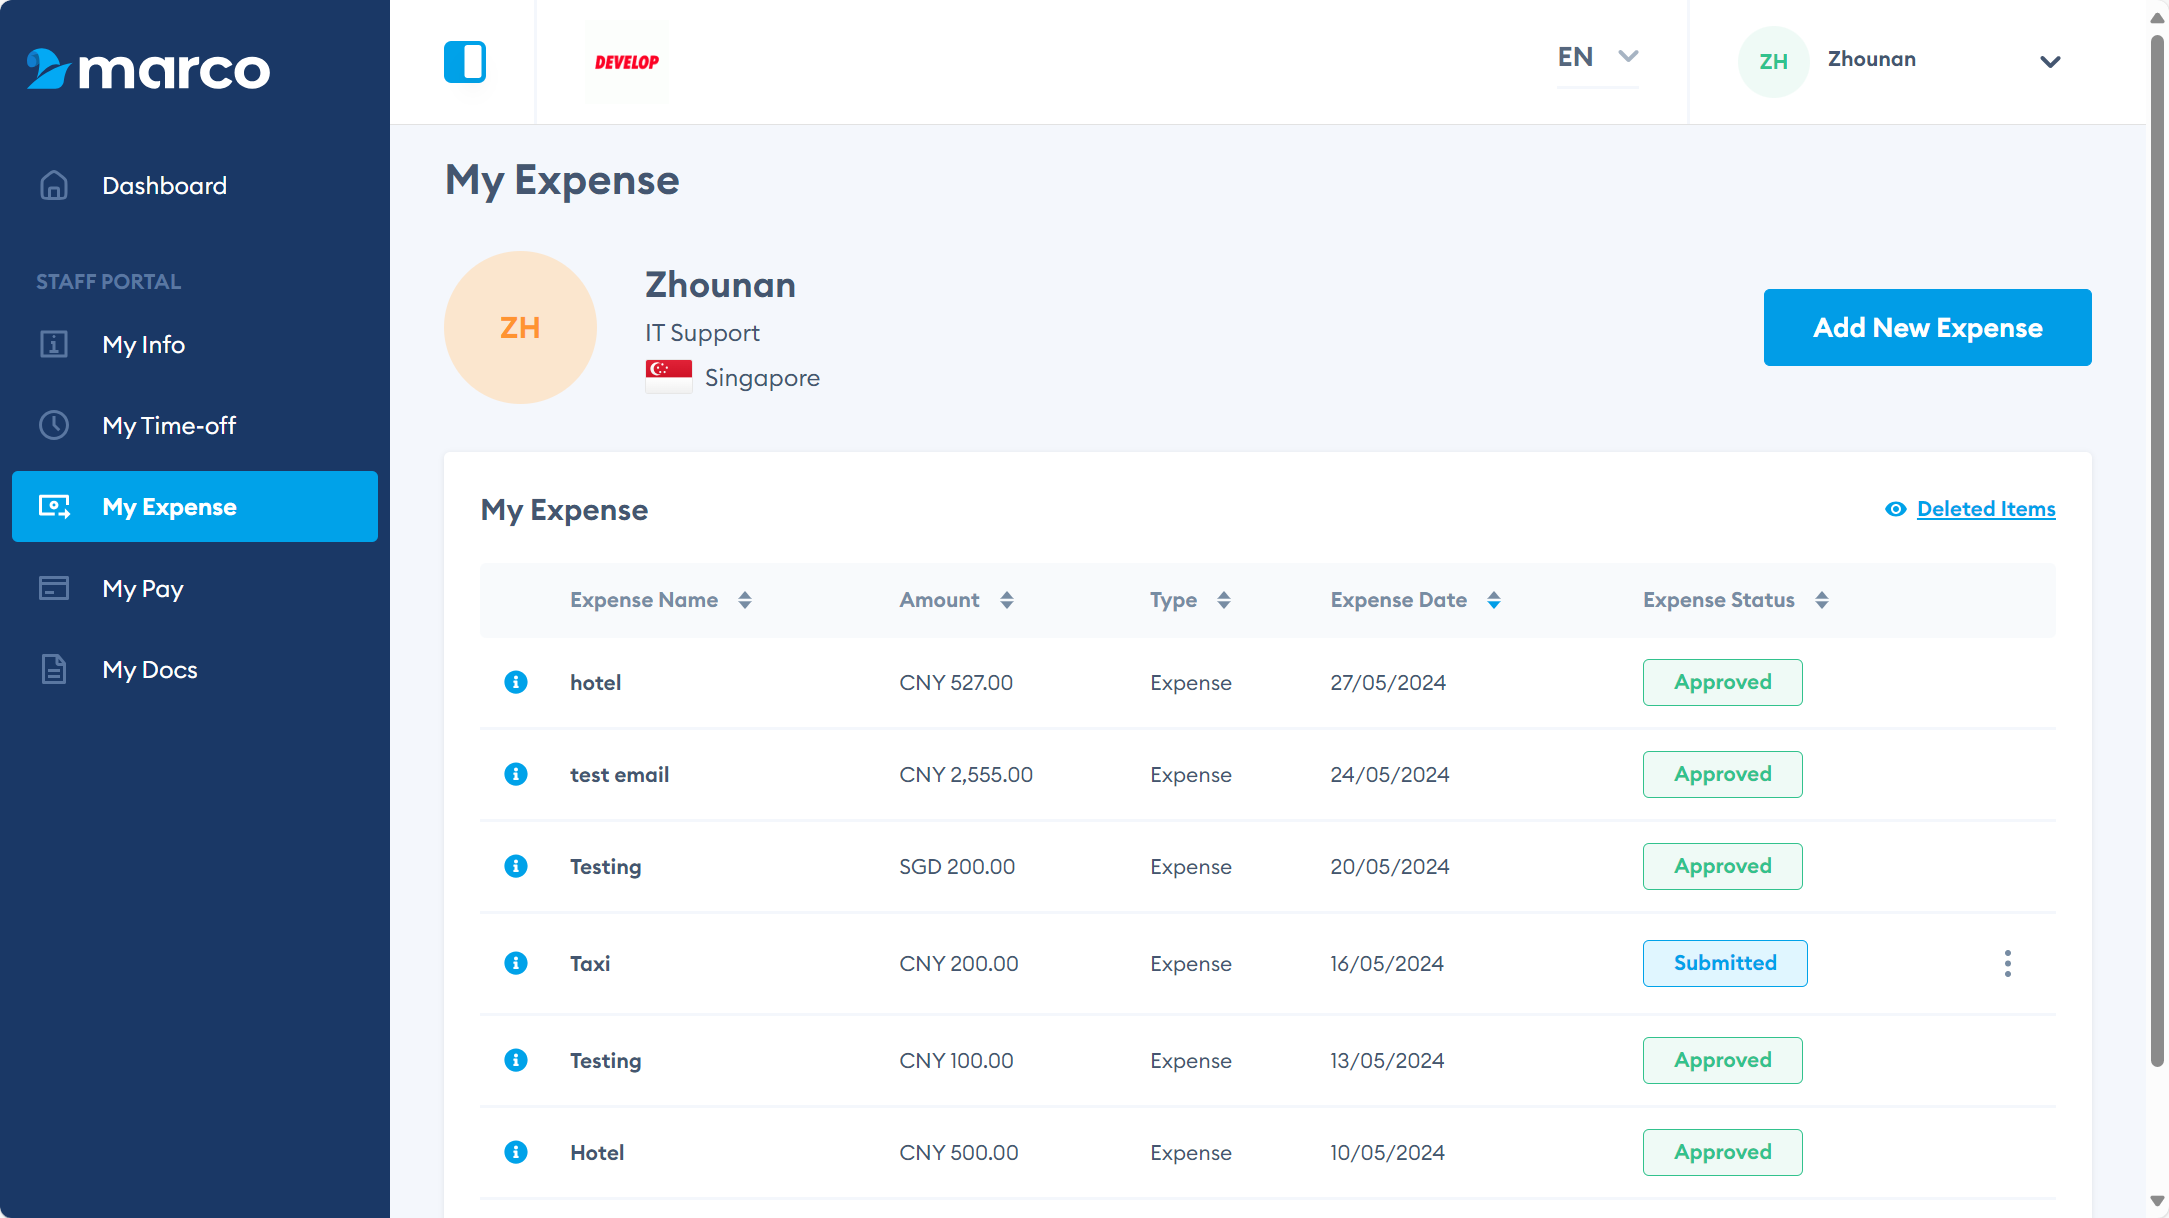Open the EN language dropdown
Screen dimensions: 2169x1218
(x=1597, y=58)
